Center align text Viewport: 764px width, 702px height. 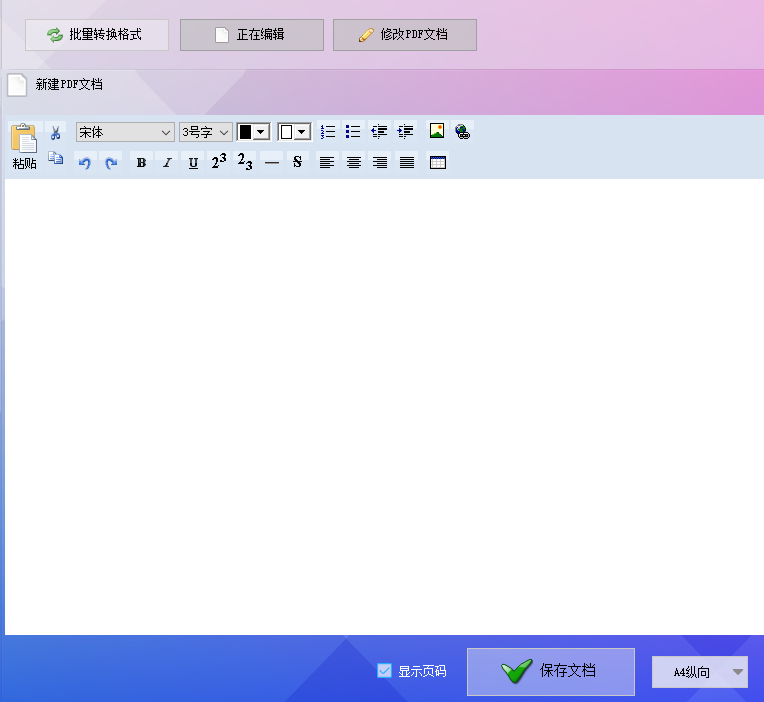[x=354, y=162]
